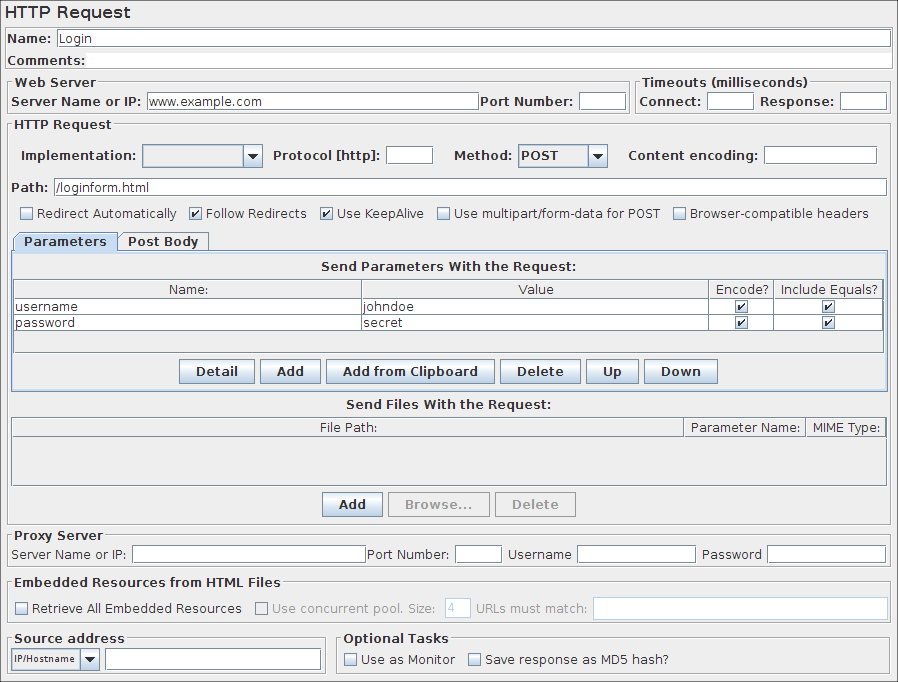Image resolution: width=898 pixels, height=682 pixels.
Task: Toggle the Use KeepAlive checkbox
Action: click(327, 214)
